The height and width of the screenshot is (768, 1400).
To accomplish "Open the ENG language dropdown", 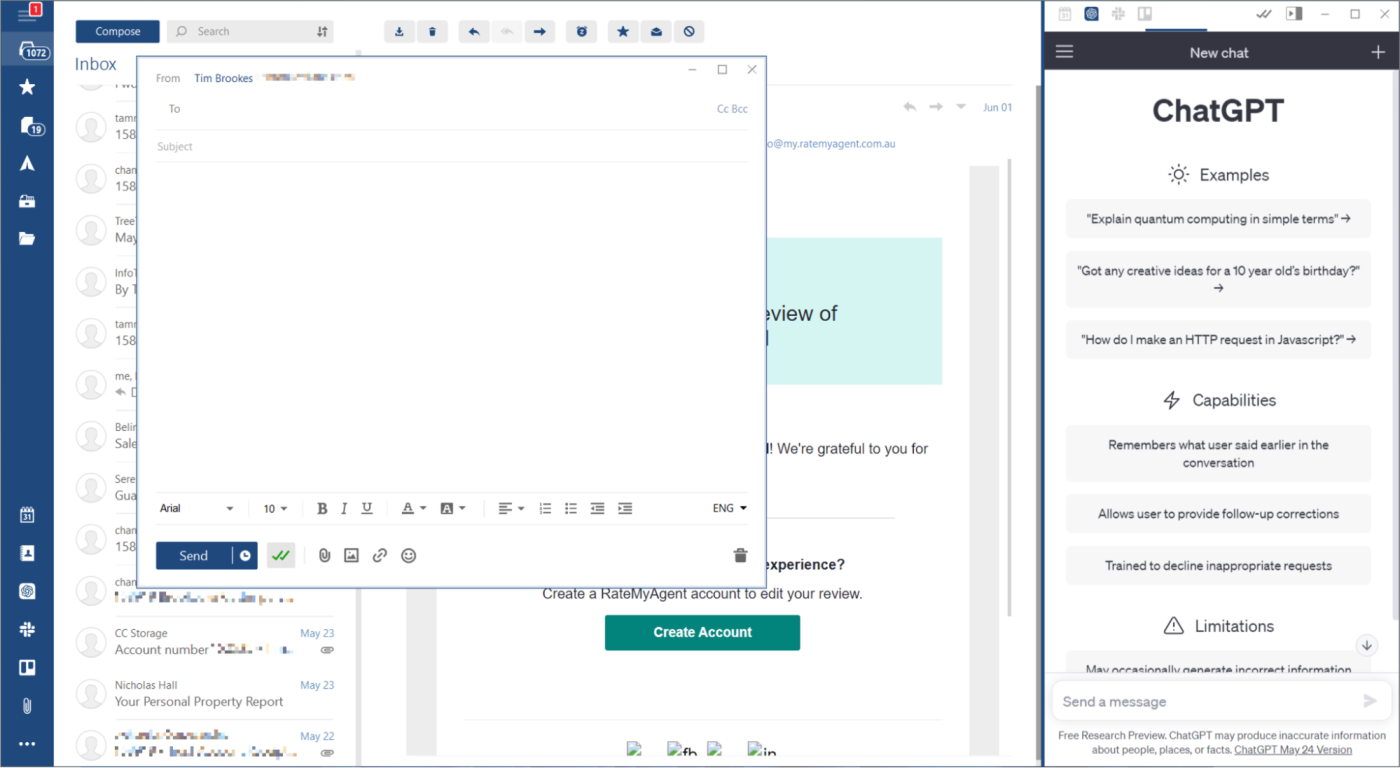I will tap(730, 509).
